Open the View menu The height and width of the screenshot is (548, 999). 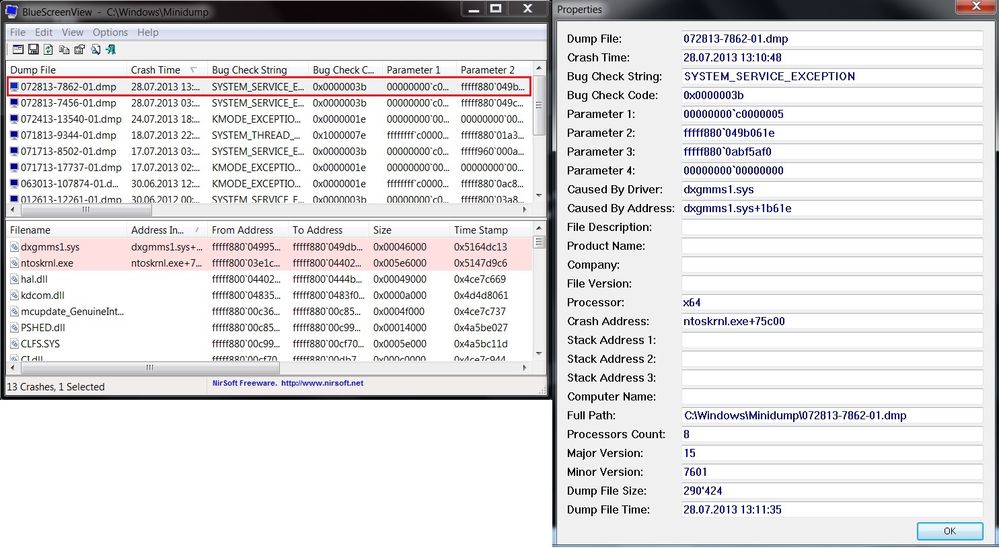click(x=72, y=32)
